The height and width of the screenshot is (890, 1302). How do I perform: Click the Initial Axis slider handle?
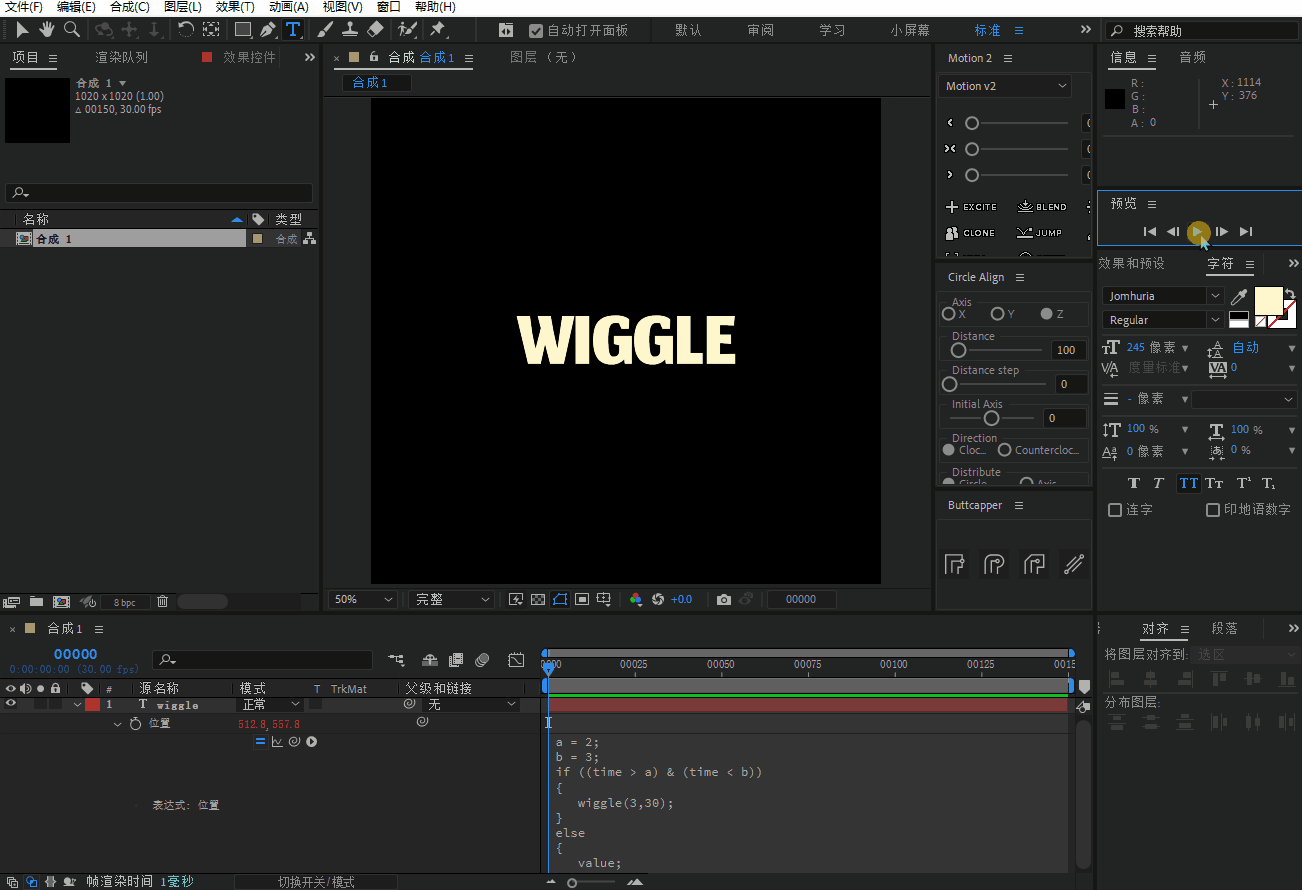click(x=991, y=418)
